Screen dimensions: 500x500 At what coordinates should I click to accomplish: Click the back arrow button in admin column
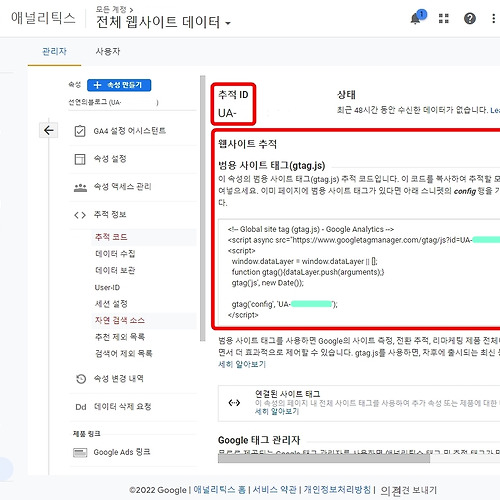pos(49,130)
